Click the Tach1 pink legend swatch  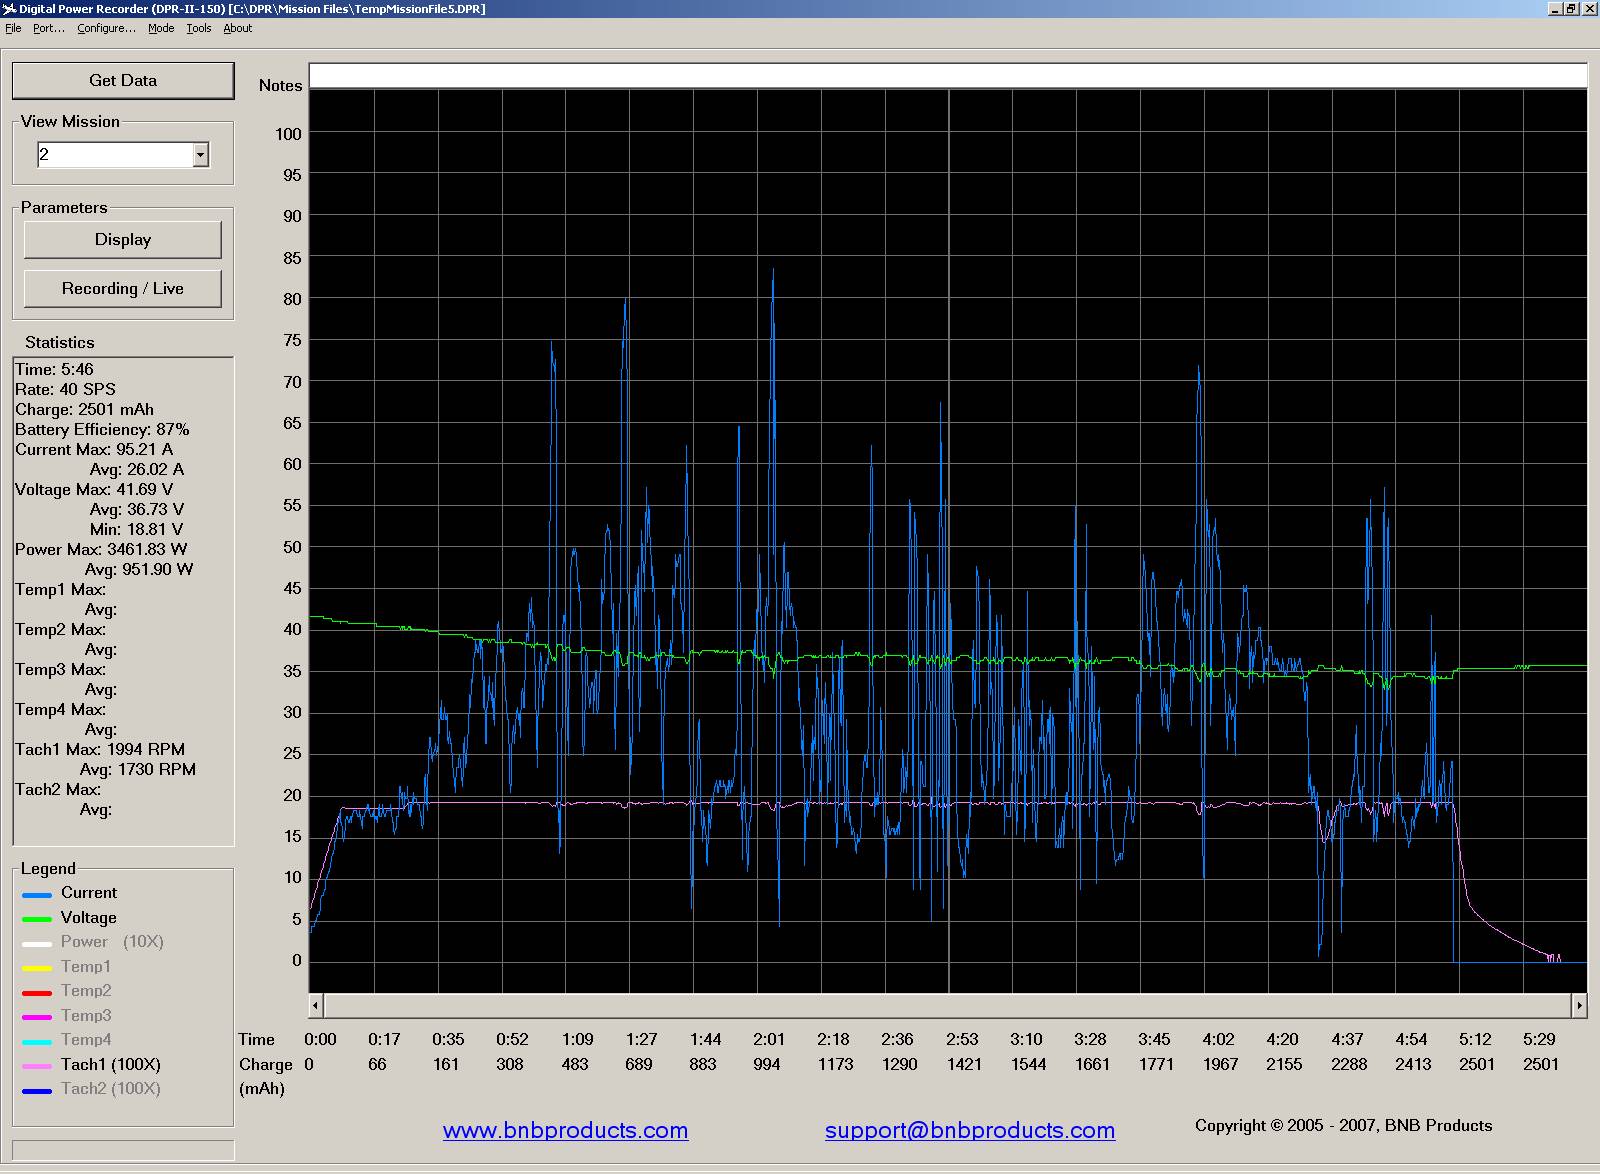(37, 1066)
